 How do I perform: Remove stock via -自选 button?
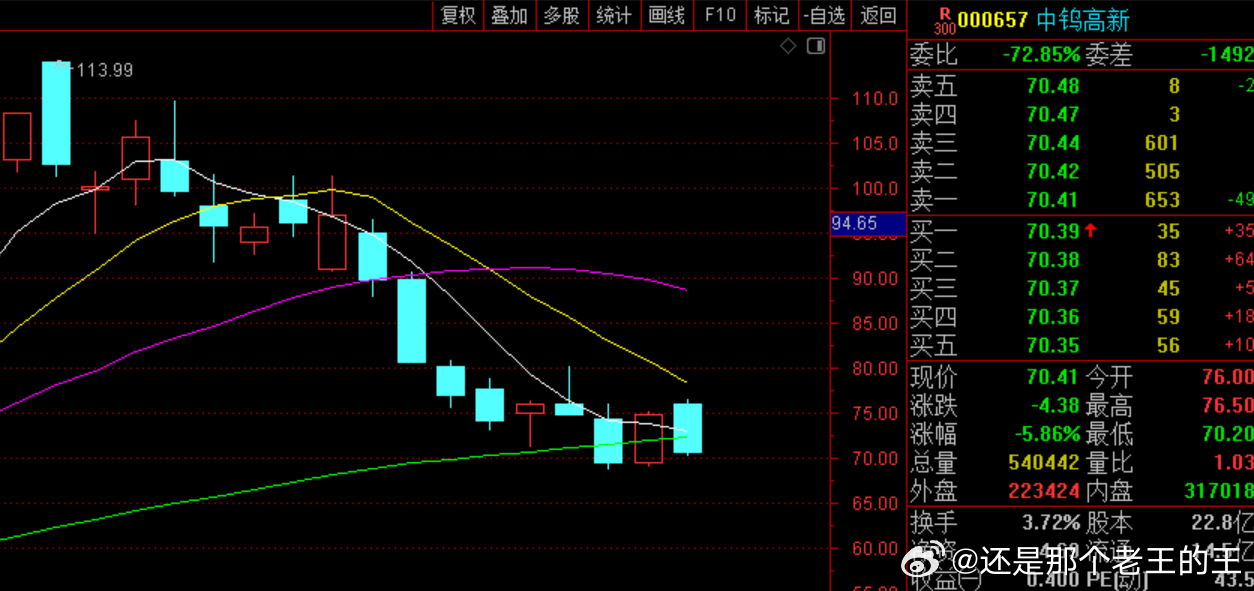tap(824, 14)
